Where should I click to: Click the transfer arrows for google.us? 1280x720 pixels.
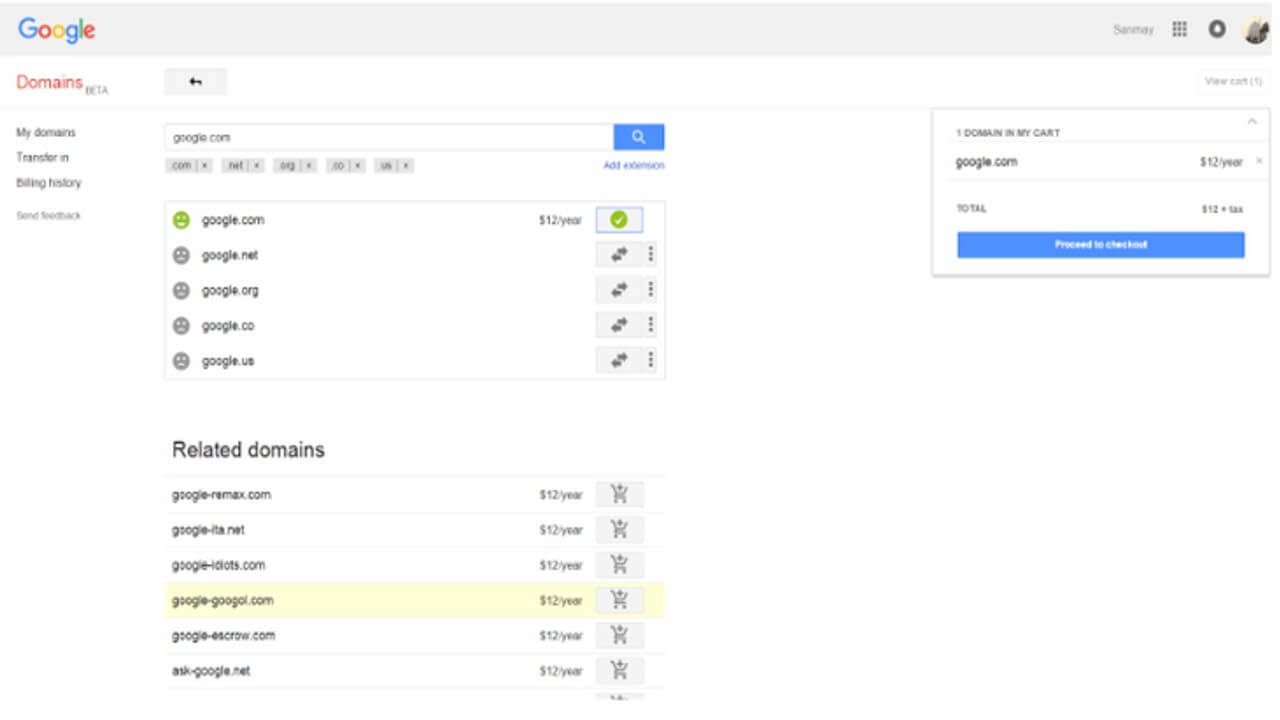click(x=619, y=360)
